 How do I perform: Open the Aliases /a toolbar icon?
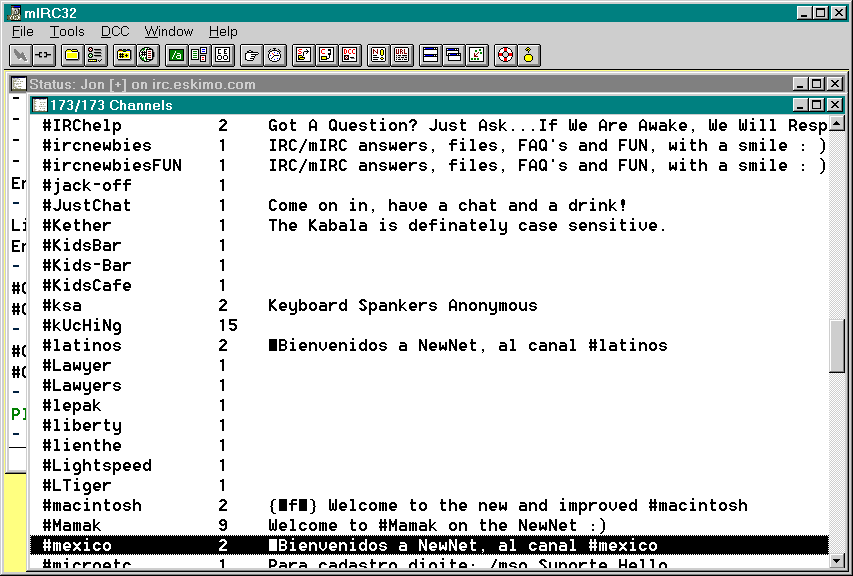coord(176,55)
